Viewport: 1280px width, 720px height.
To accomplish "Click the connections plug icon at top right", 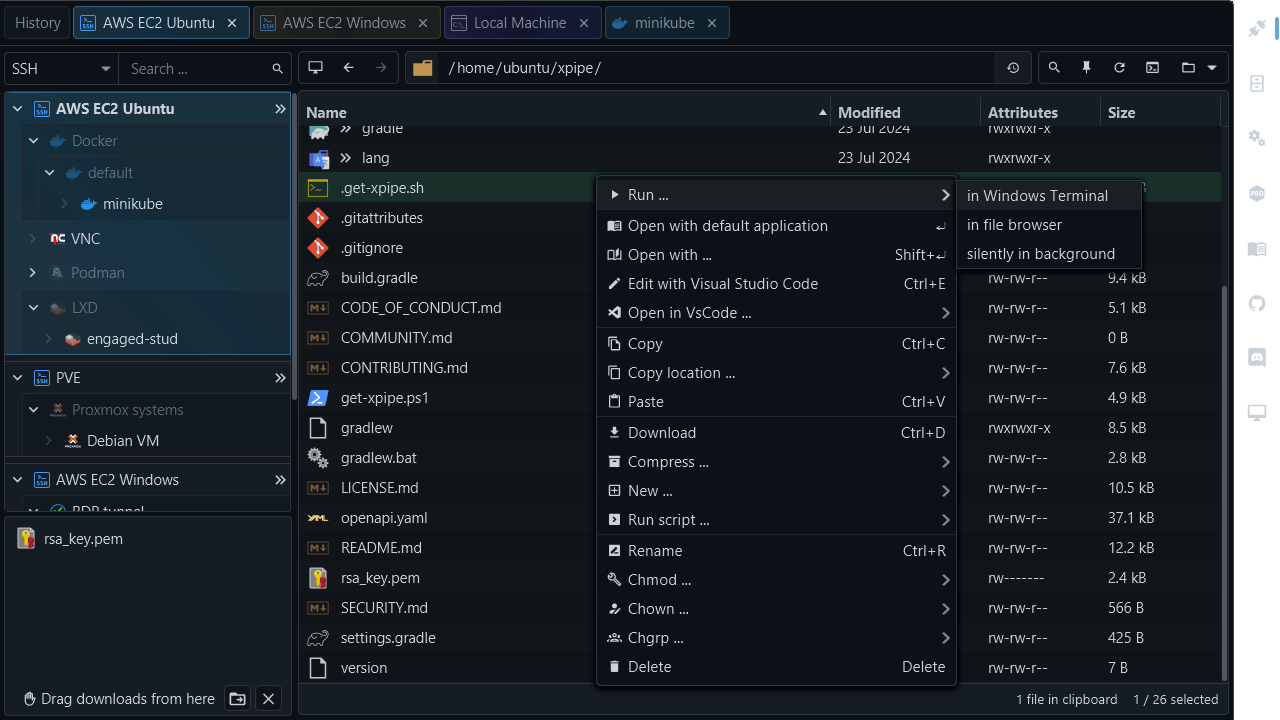I will point(1257,28).
